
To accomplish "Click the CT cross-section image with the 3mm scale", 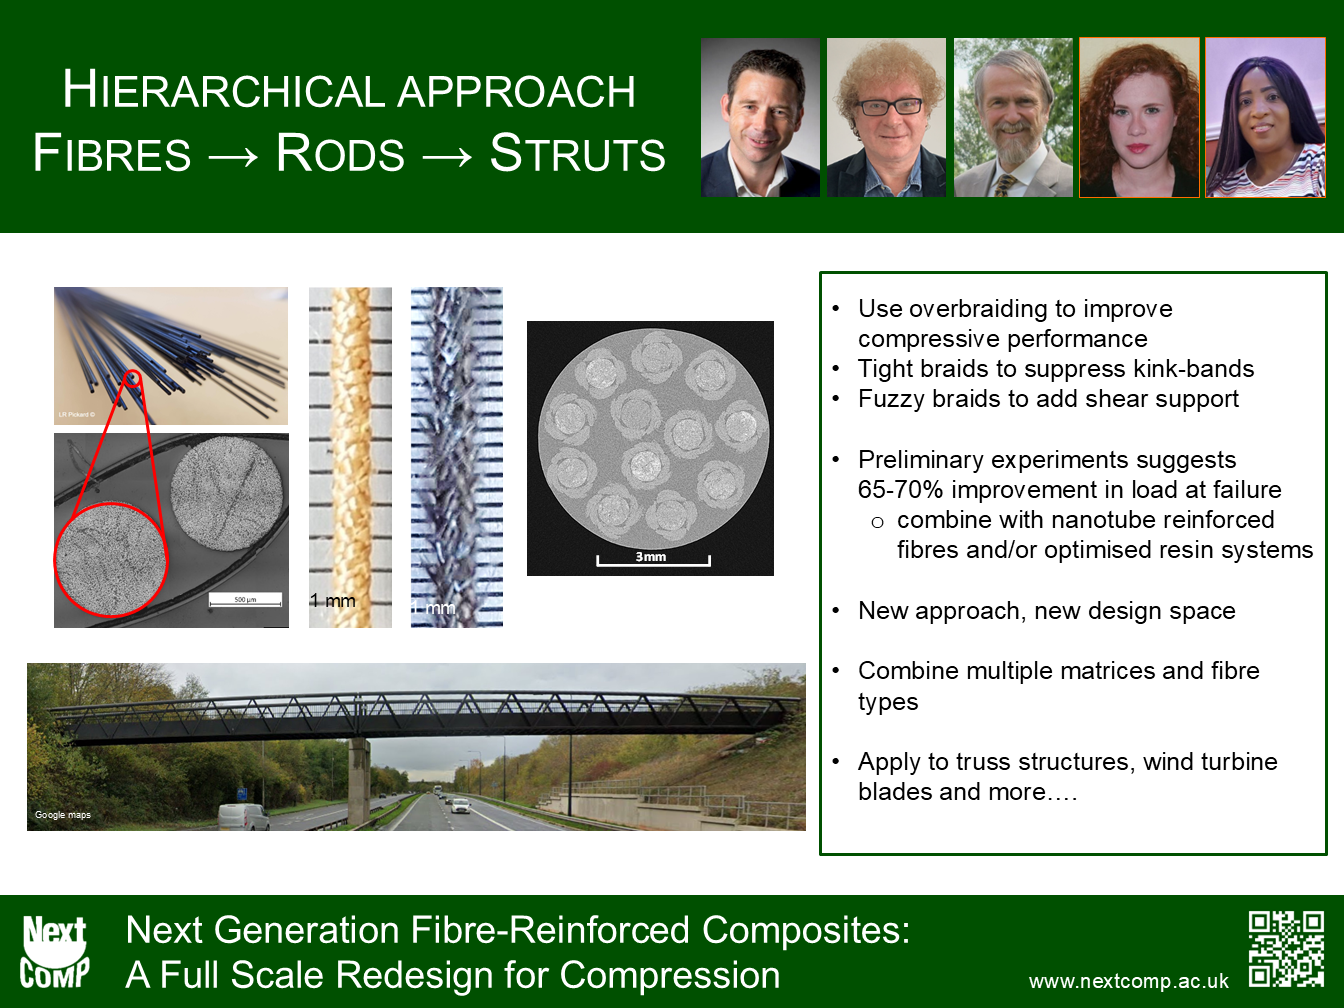I will [x=650, y=448].
